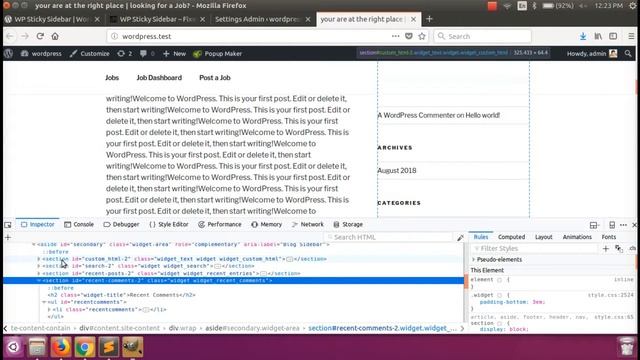Click Popup Maker in admin bar

(x=218, y=53)
